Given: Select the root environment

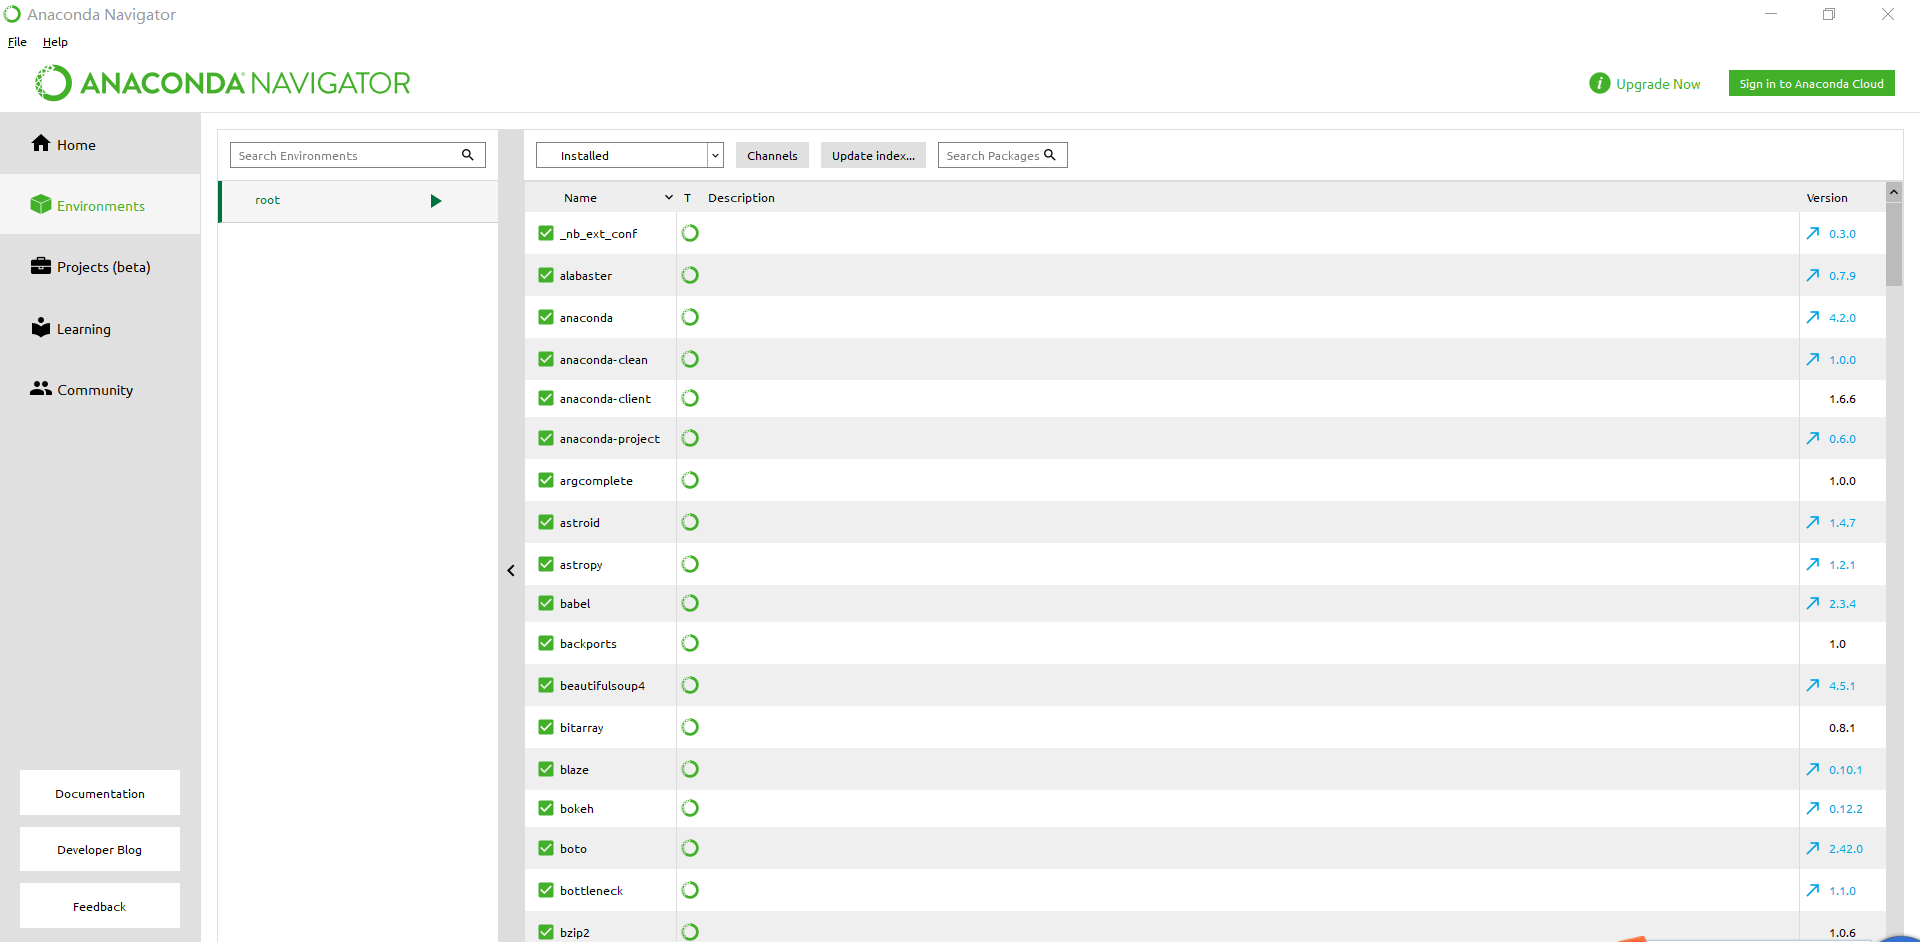Looking at the screenshot, I should click(358, 201).
